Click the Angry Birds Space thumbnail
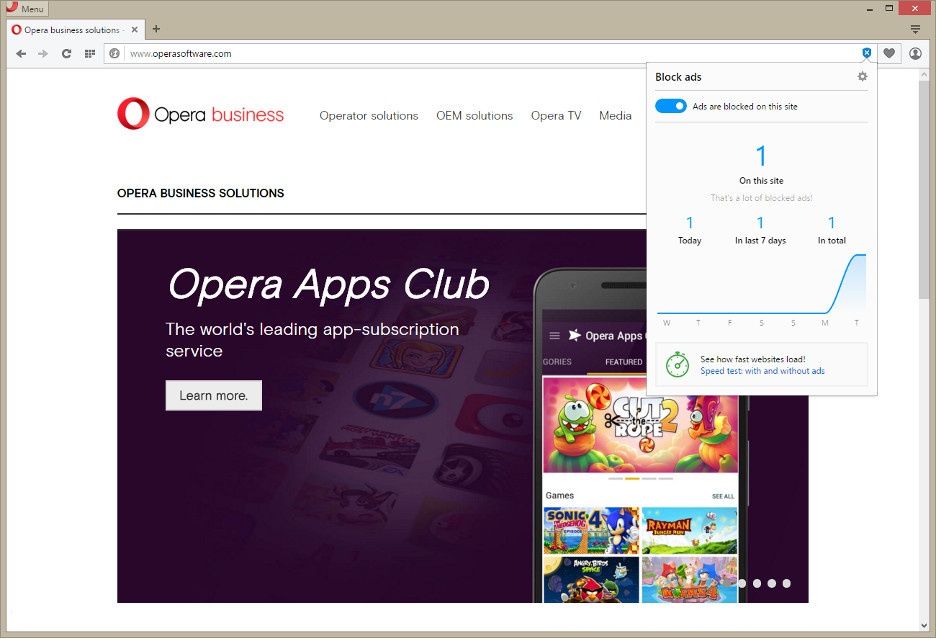This screenshot has width=936, height=639. click(591, 580)
